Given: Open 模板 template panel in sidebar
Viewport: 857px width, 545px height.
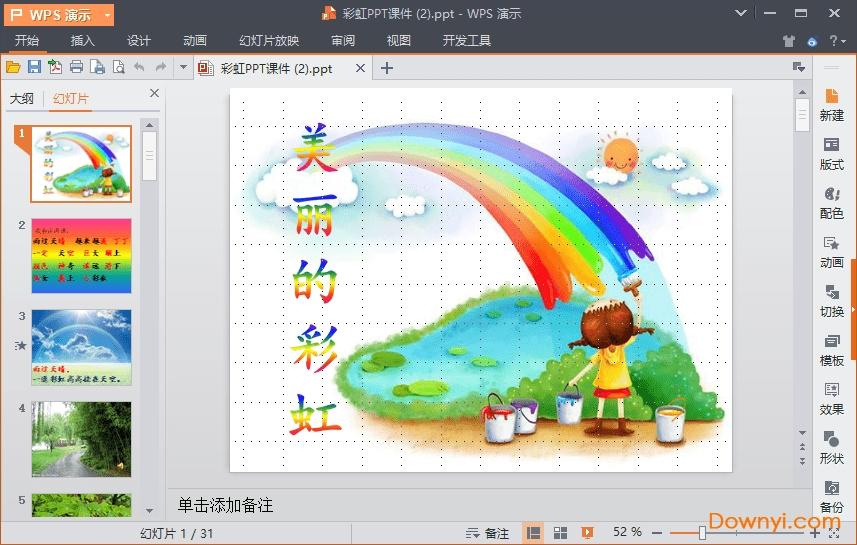Looking at the screenshot, I should point(831,350).
